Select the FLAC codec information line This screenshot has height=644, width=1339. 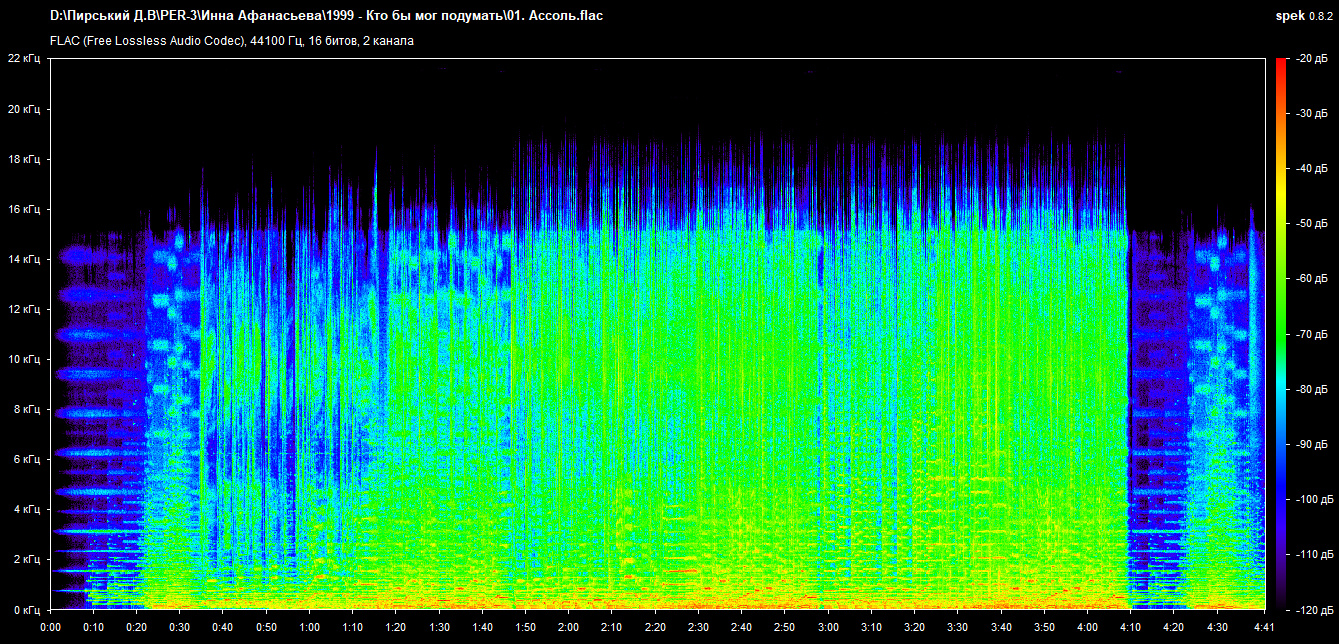pos(231,41)
